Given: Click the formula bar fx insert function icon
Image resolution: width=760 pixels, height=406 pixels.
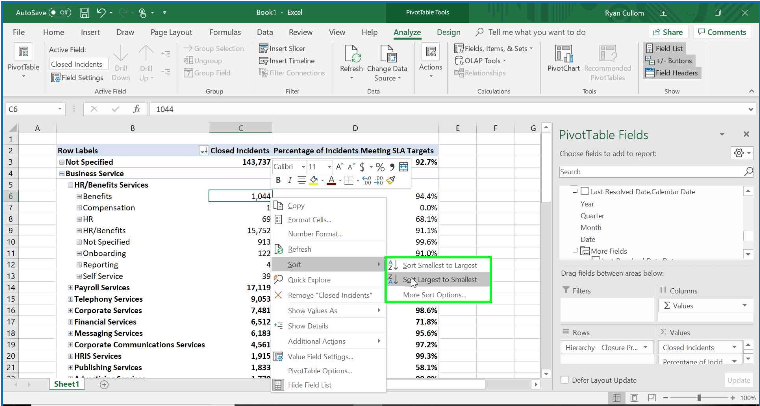Looking at the screenshot, I should point(137,109).
